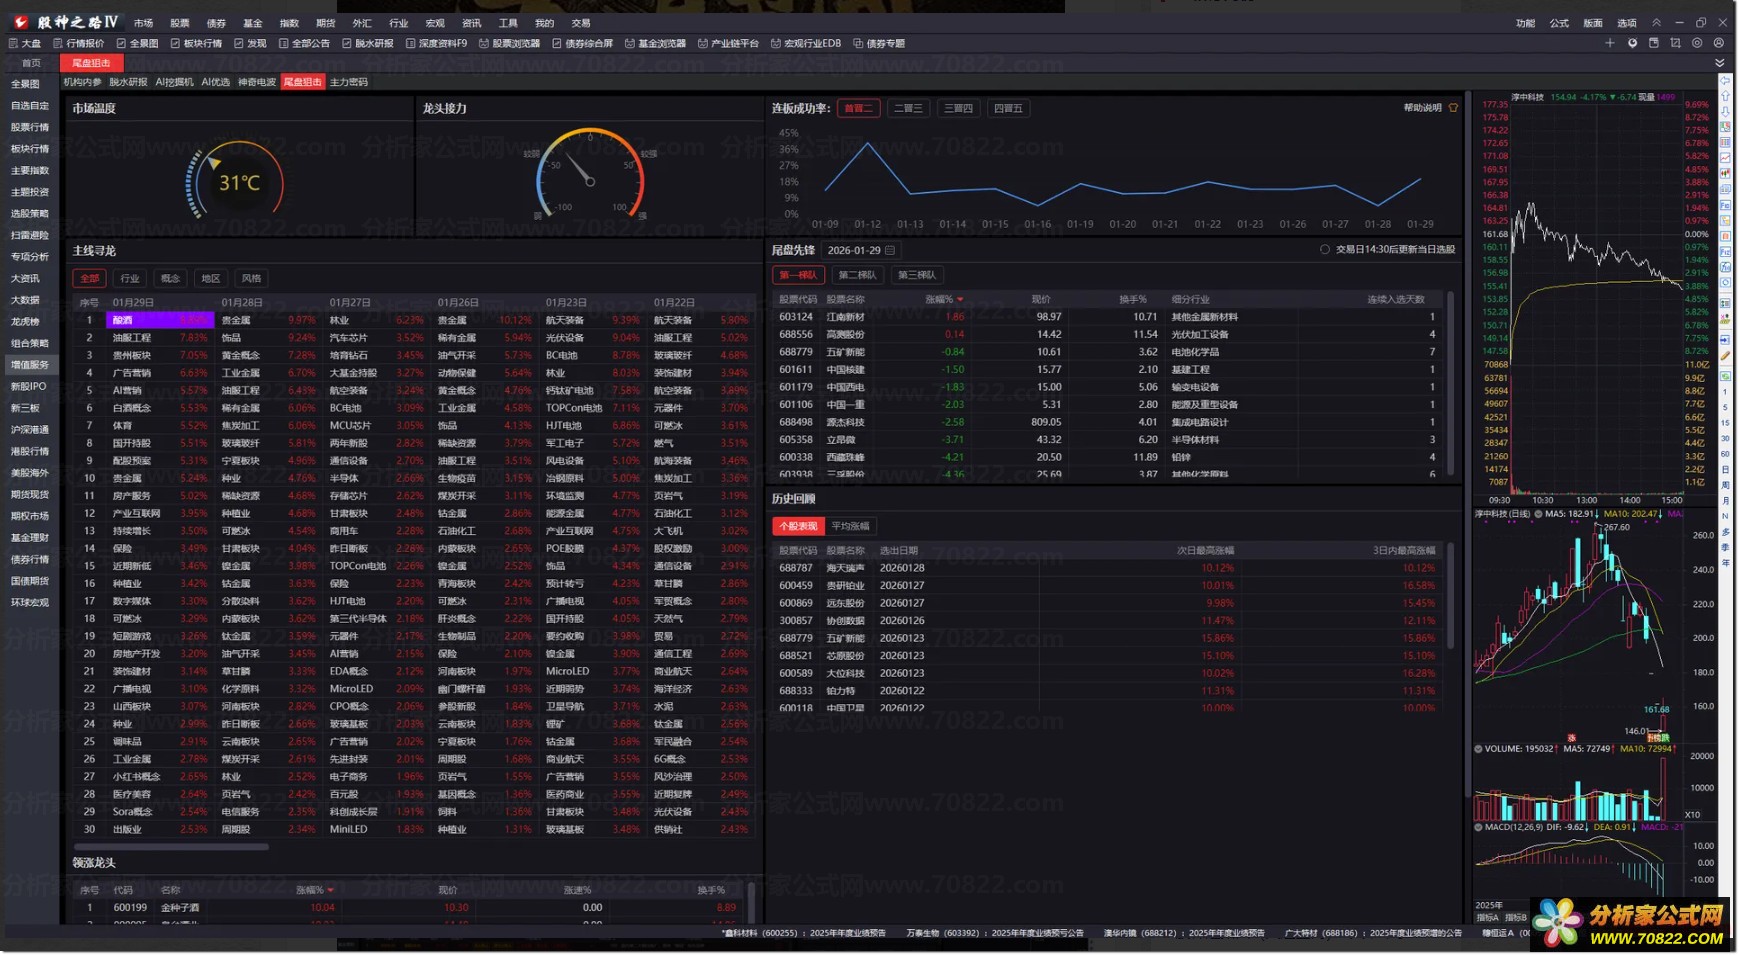Screen dimensions: 1740x955
Task: Click the target circle icon beside the account icon
Action: [1697, 43]
